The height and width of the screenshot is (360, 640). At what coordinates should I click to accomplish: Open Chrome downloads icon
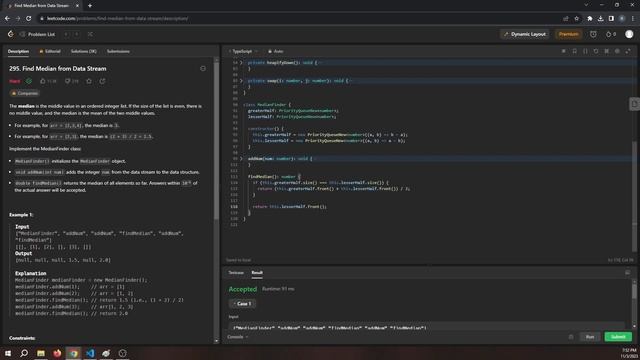(600, 18)
